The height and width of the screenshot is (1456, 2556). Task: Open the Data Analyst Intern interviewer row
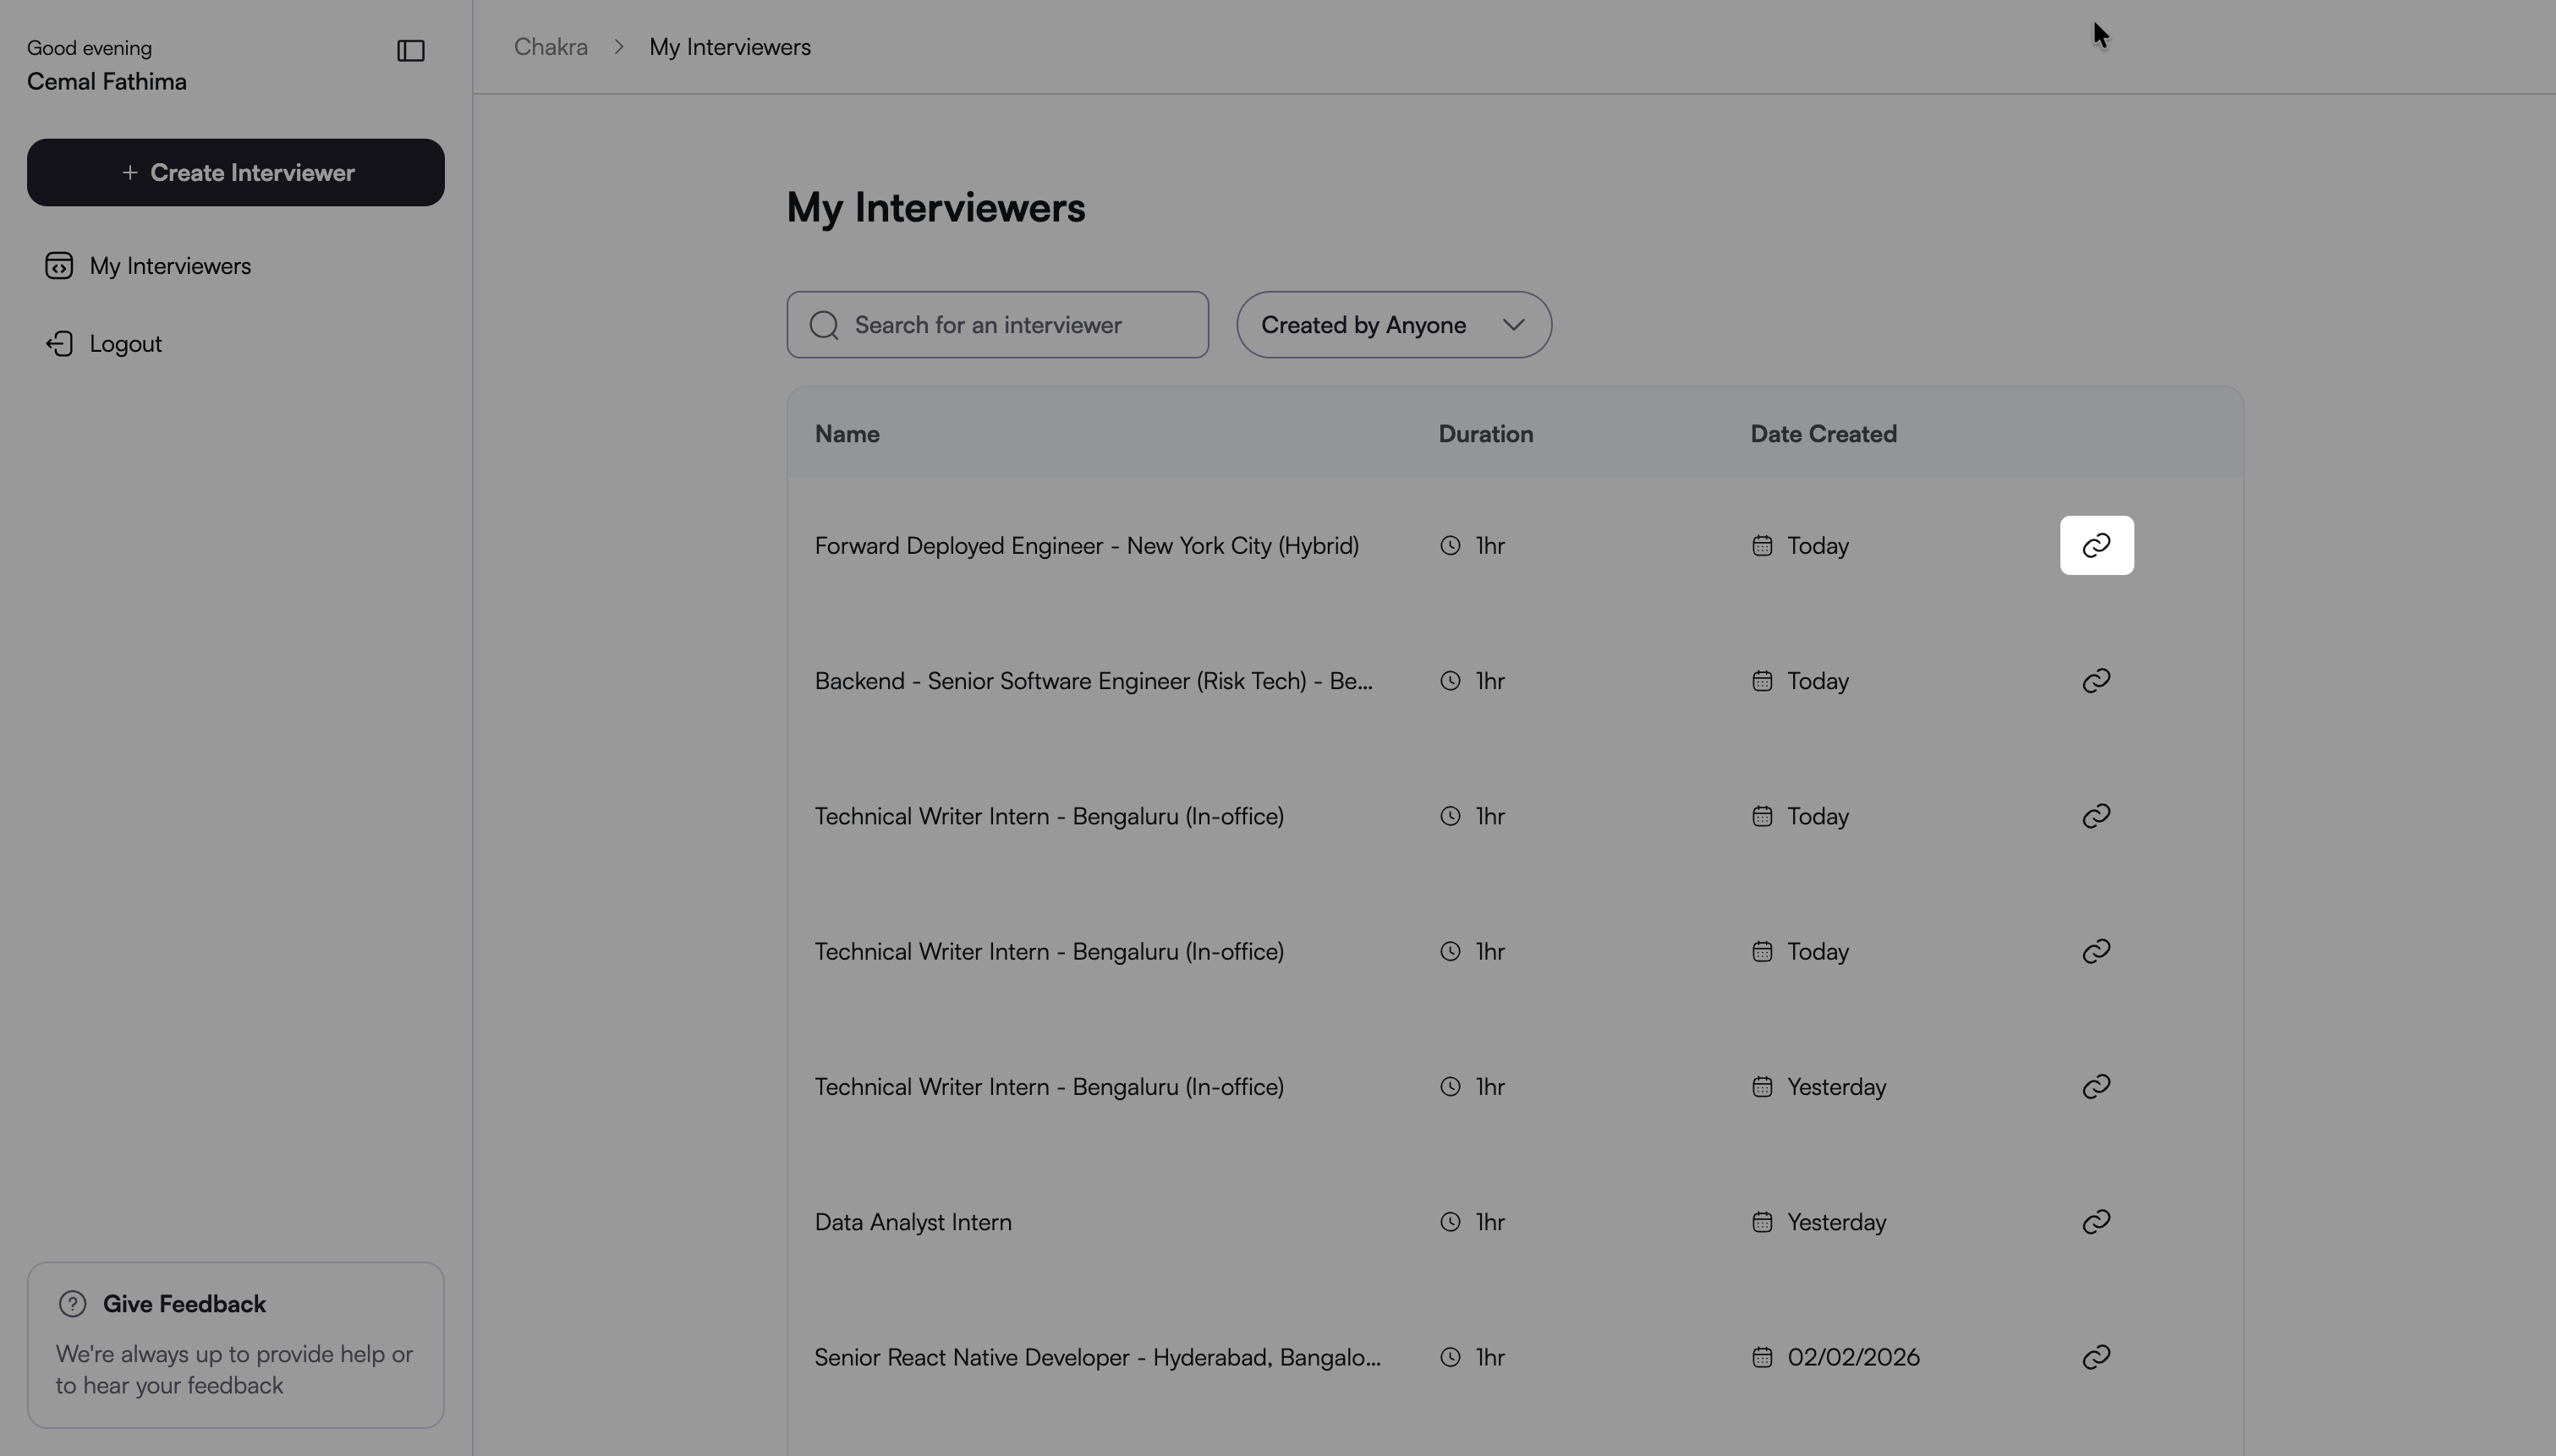913,1222
